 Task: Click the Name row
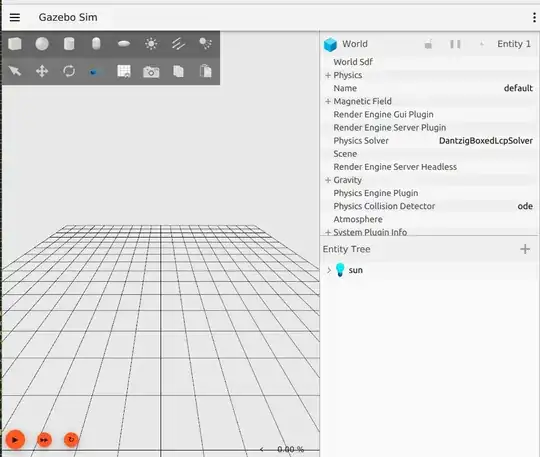430,88
